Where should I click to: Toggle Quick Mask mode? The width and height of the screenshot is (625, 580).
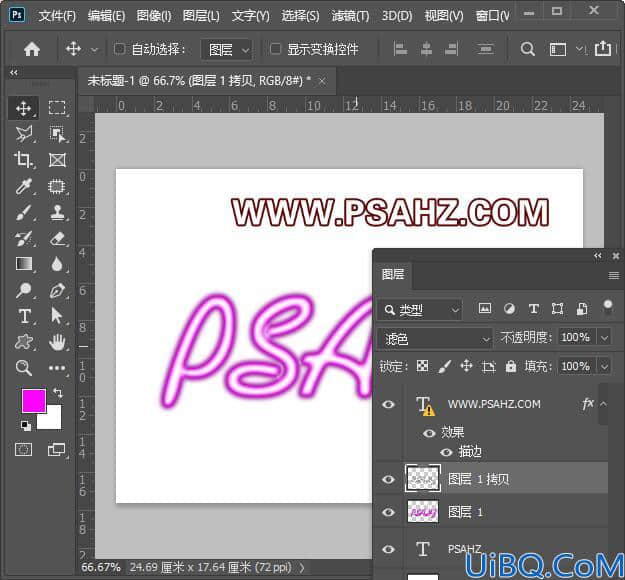point(24,450)
